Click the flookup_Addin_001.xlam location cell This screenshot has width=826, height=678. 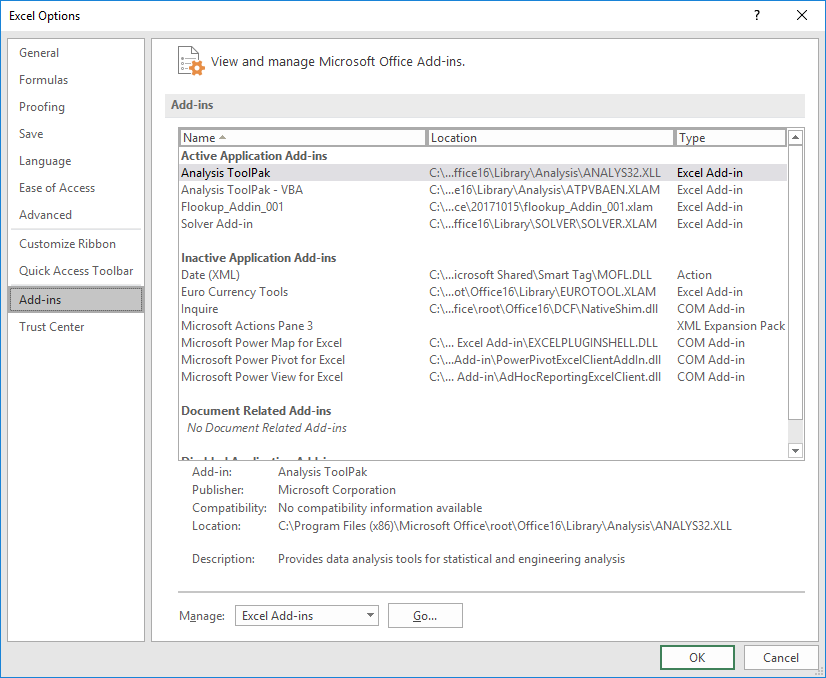coord(541,207)
